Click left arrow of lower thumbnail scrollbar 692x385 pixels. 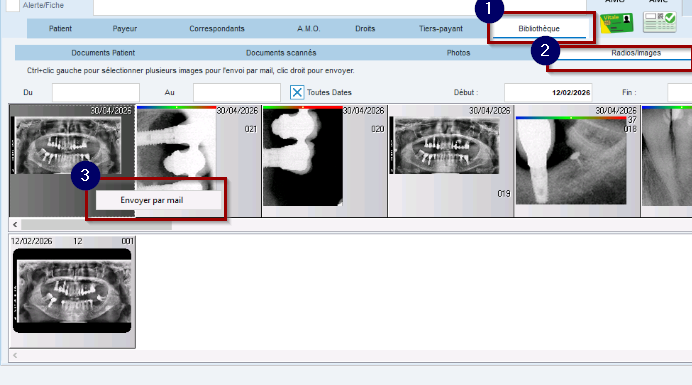[15, 355]
